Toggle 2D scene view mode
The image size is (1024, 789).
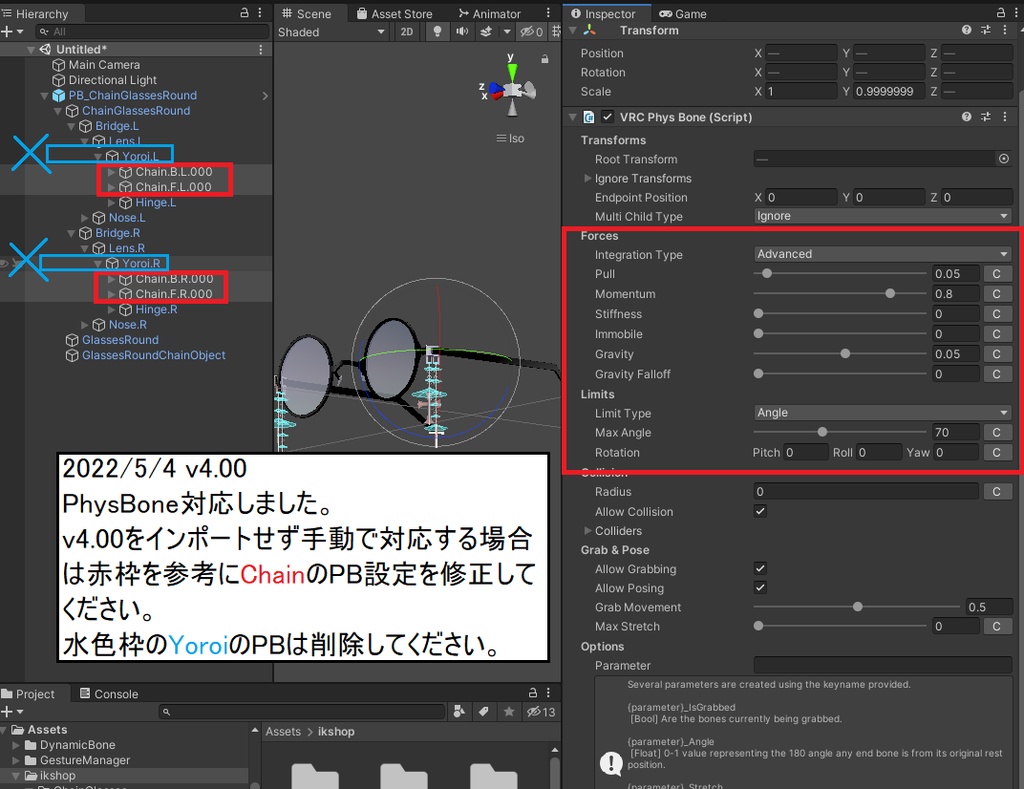407,31
